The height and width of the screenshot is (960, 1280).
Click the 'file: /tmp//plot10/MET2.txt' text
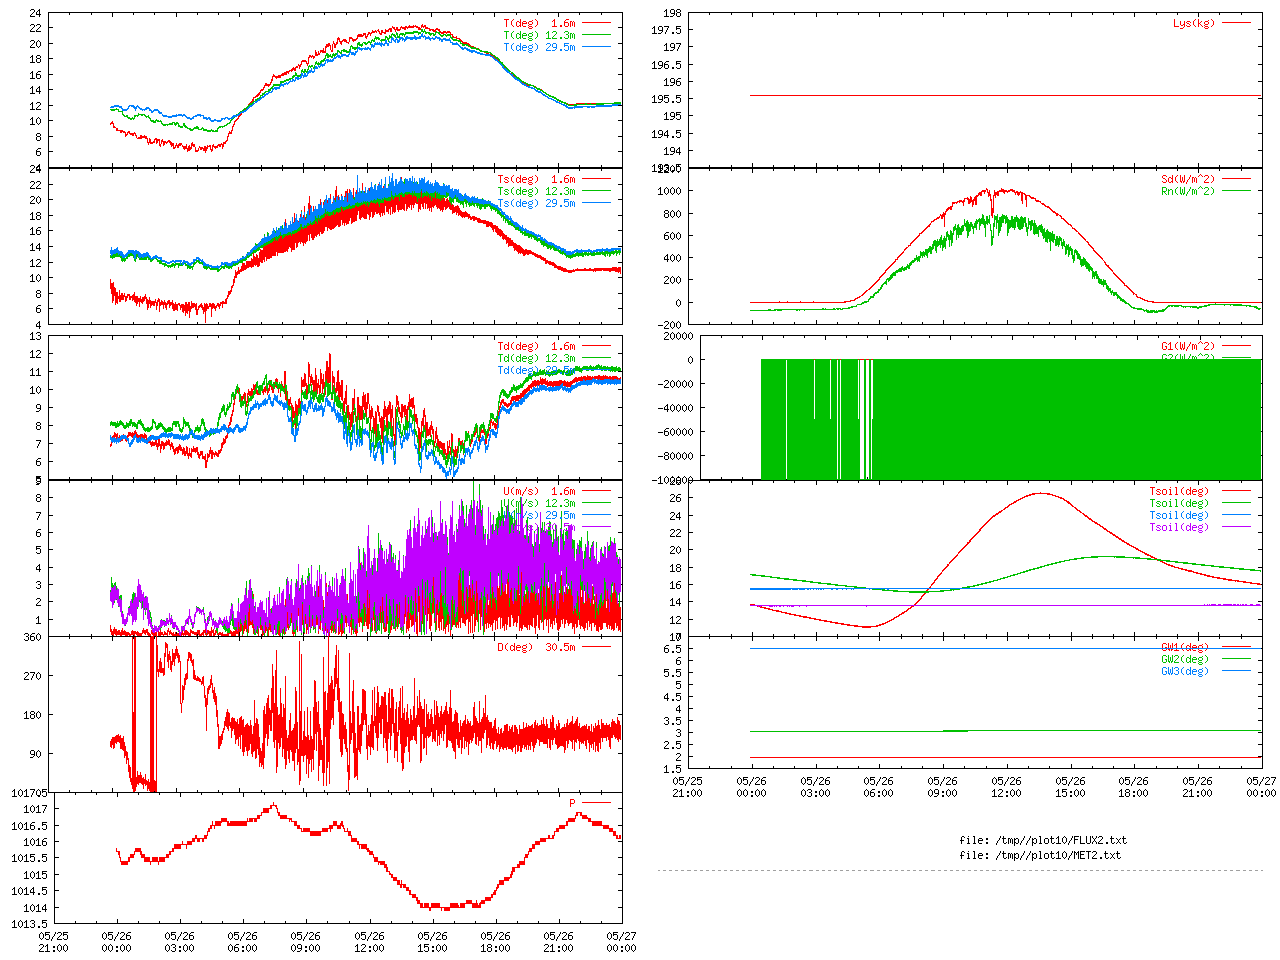tap(1040, 855)
